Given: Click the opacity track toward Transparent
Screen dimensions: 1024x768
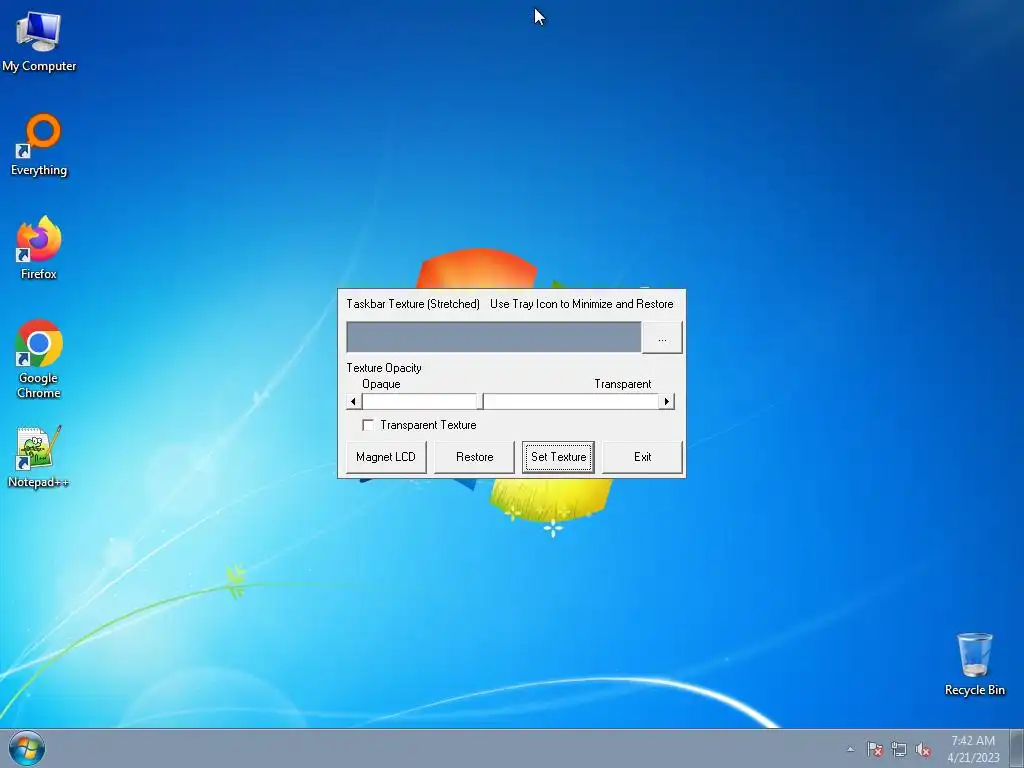Looking at the screenshot, I should [571, 401].
